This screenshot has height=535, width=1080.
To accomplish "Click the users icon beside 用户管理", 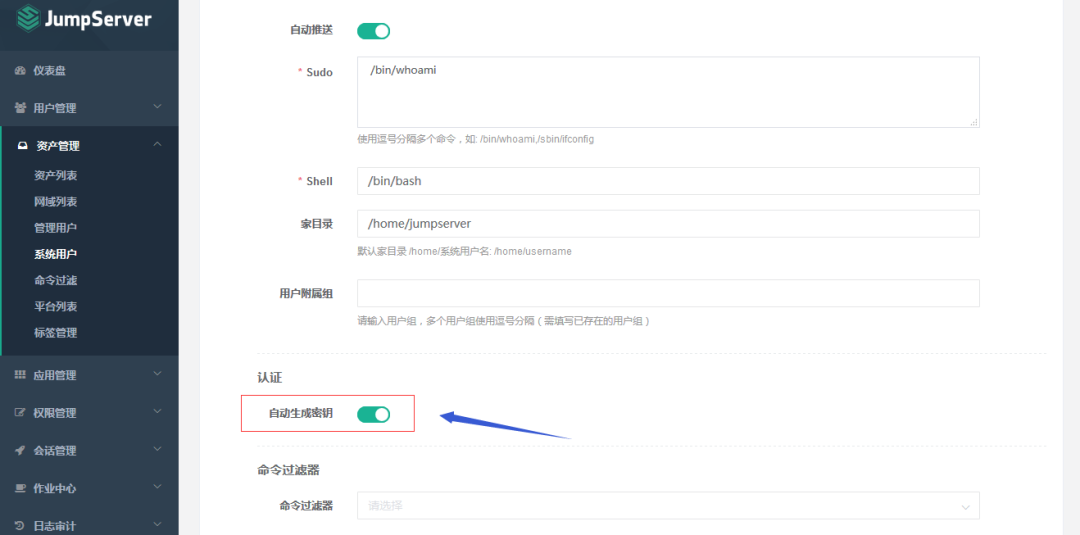I will (x=20, y=108).
